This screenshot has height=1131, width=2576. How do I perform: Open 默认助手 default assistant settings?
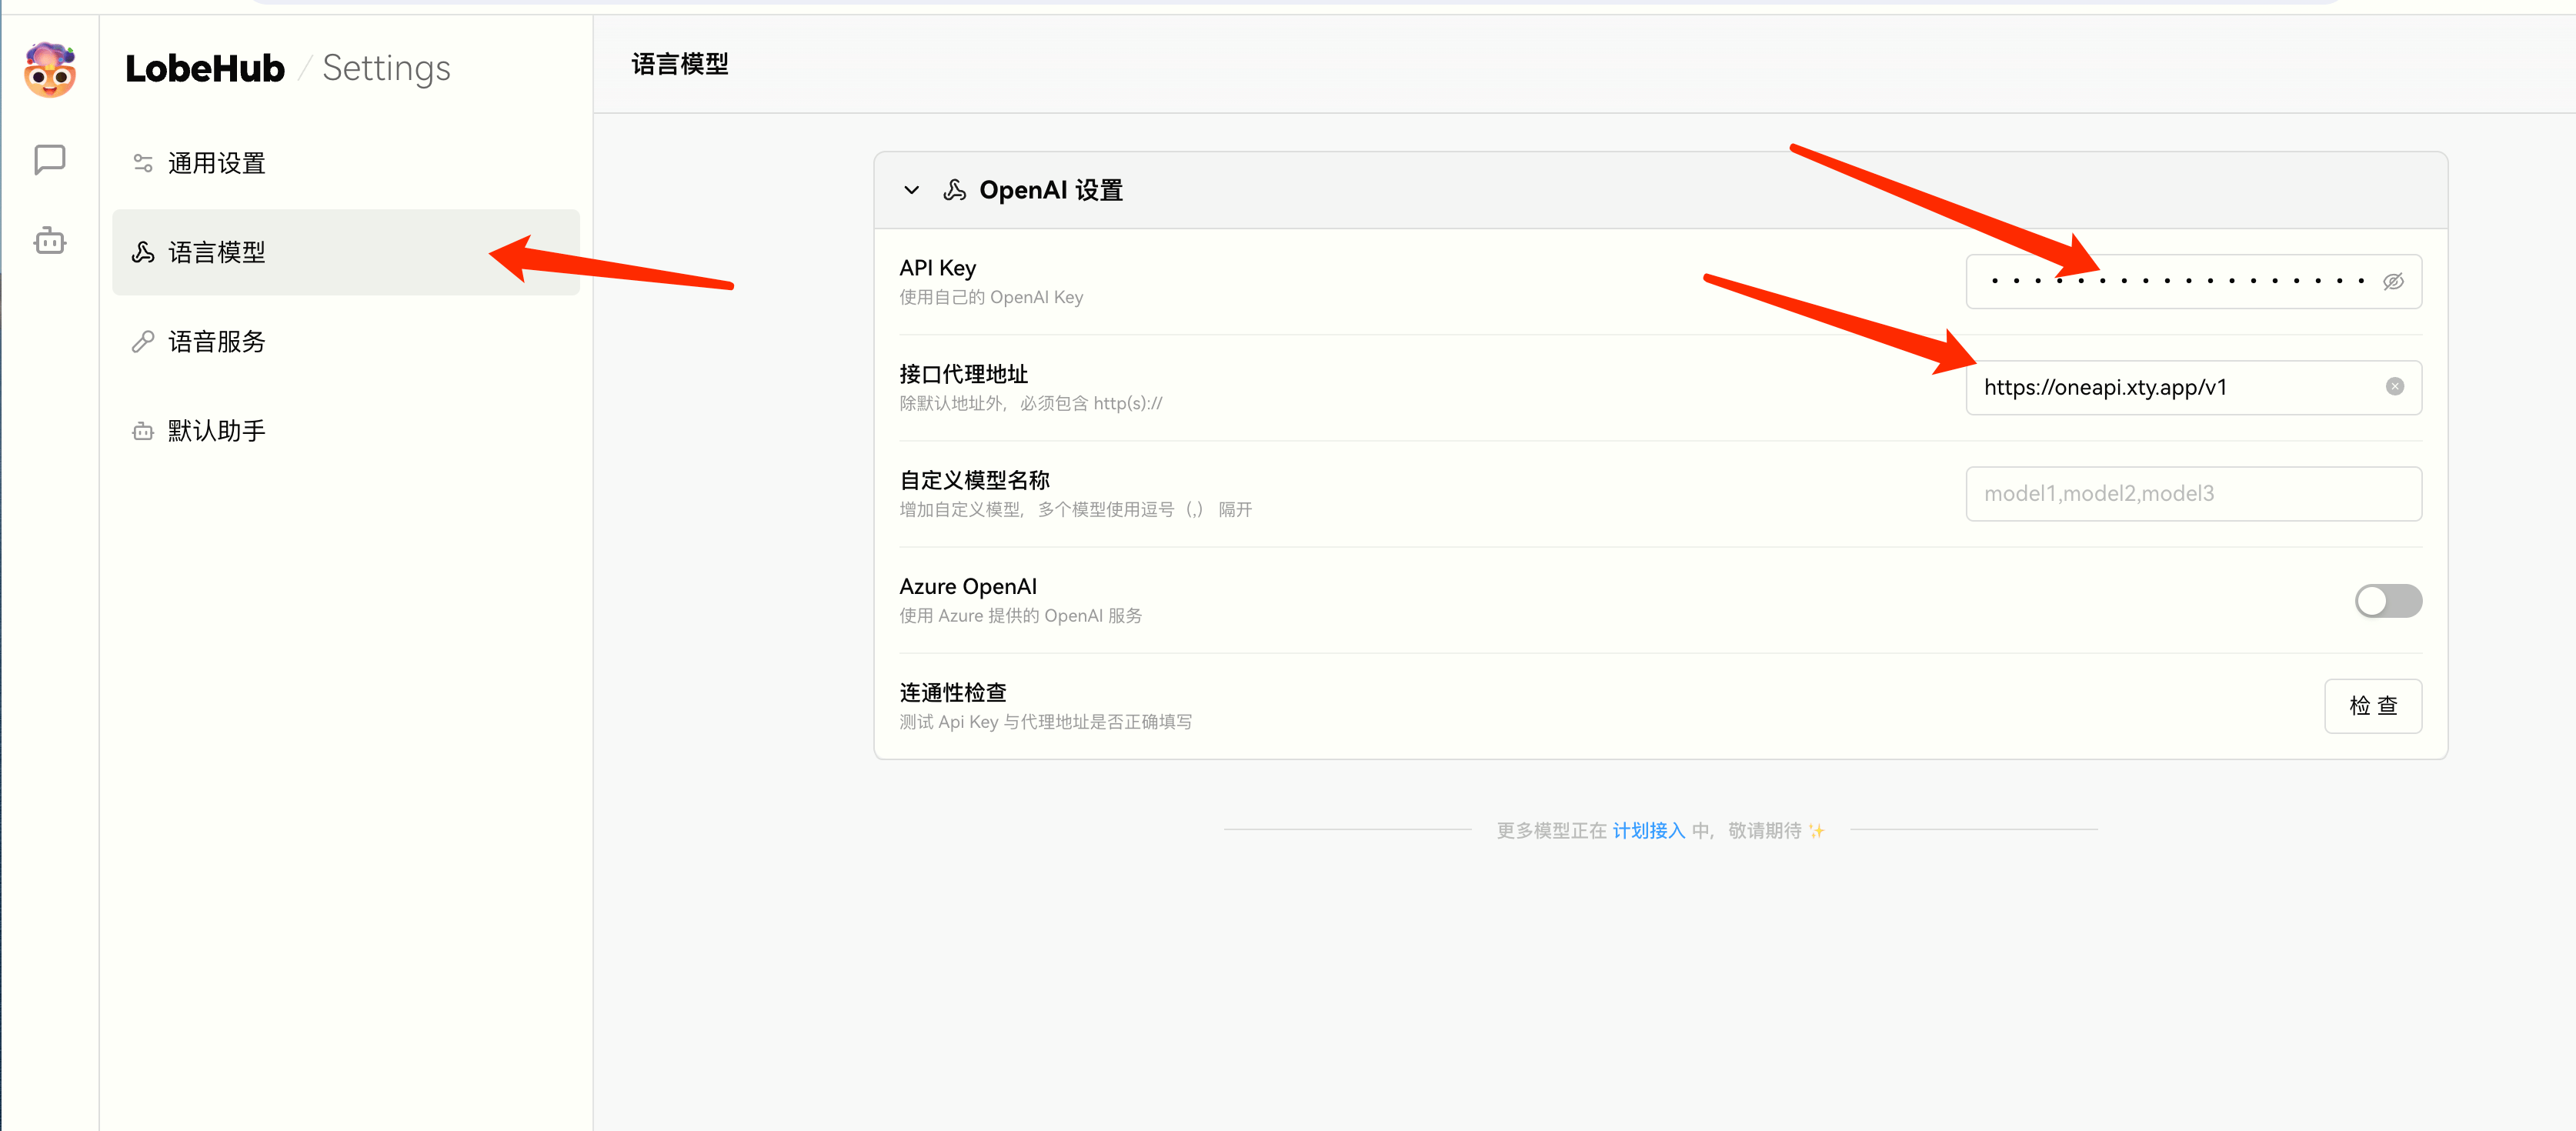click(x=216, y=430)
